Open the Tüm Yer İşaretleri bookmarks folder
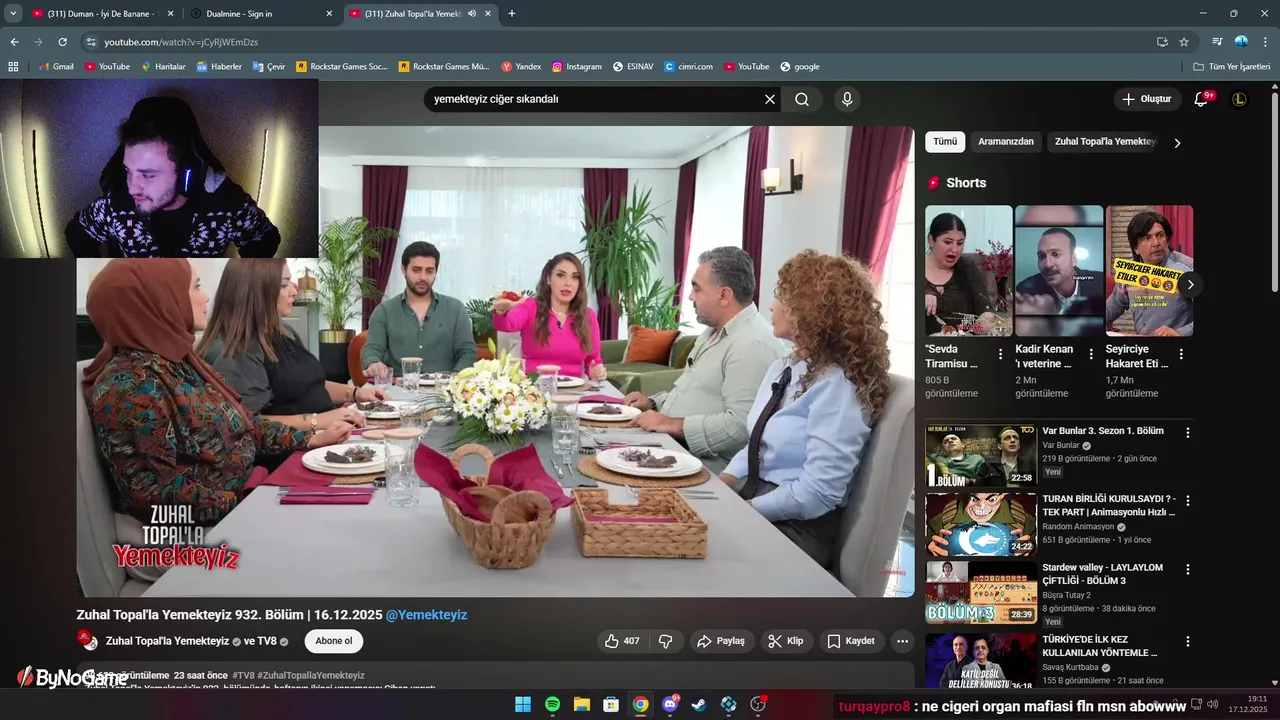The image size is (1280, 720). [x=1232, y=67]
